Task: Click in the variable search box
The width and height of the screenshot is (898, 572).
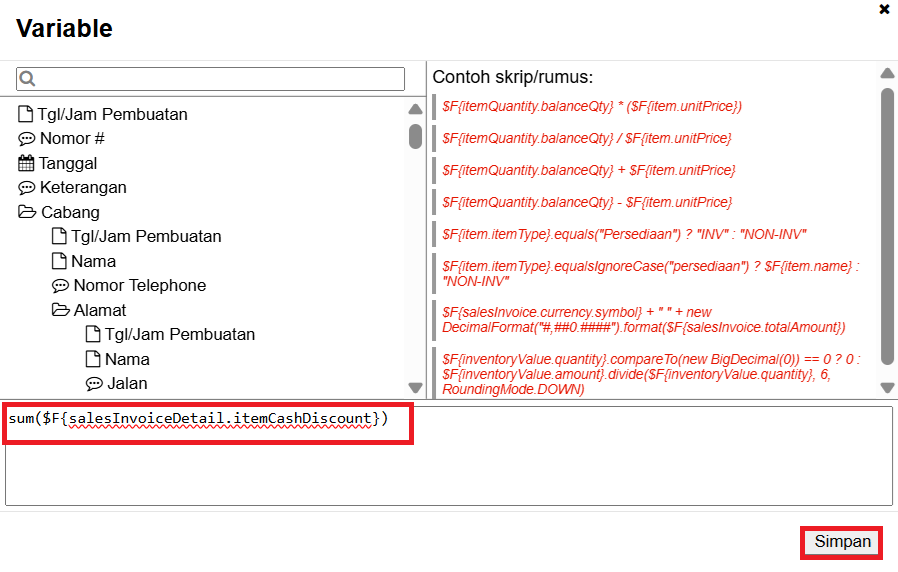Action: click(220, 80)
